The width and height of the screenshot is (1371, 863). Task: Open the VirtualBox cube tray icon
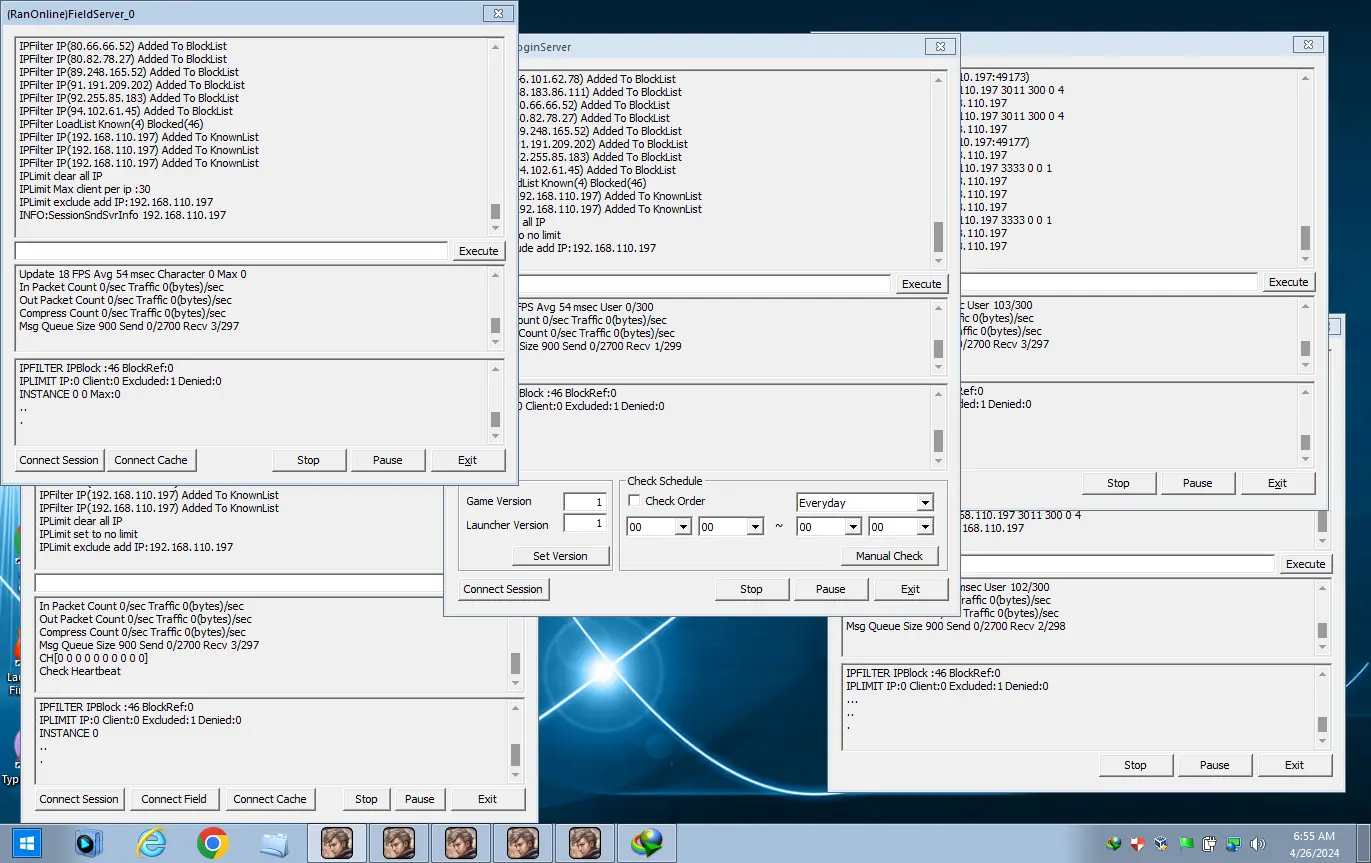click(x=1161, y=844)
